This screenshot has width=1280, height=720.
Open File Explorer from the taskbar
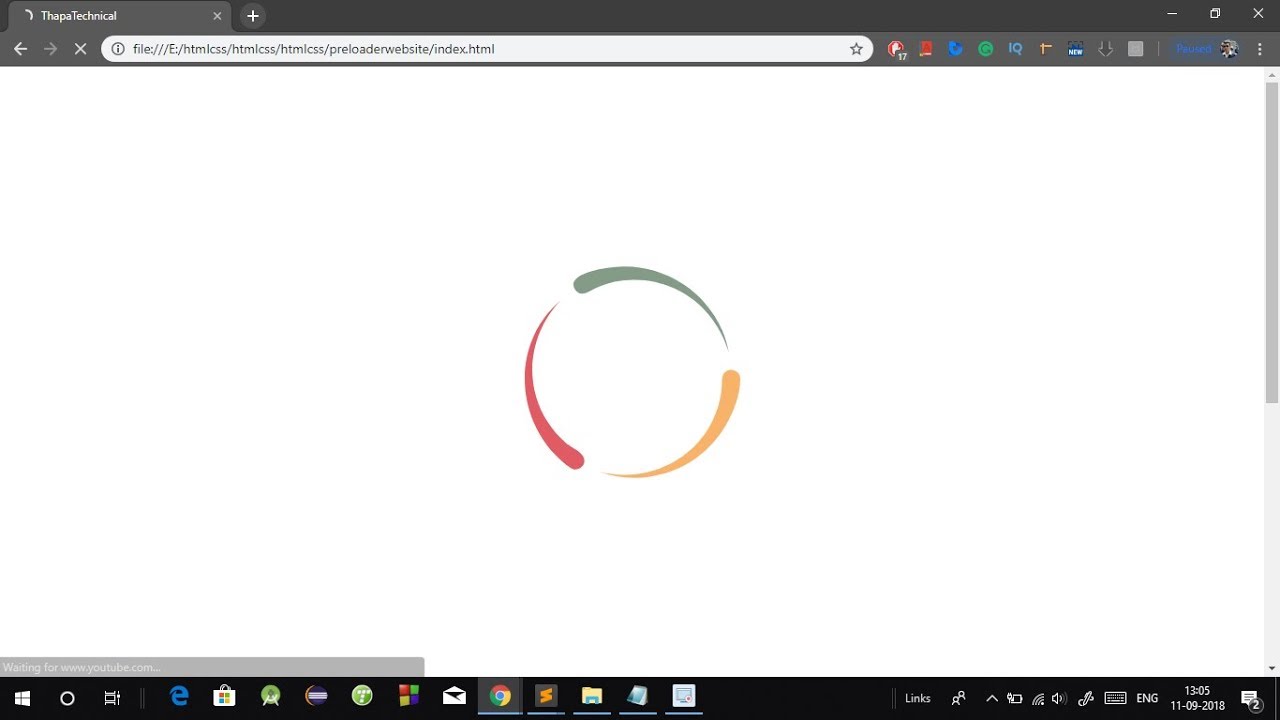(x=592, y=696)
